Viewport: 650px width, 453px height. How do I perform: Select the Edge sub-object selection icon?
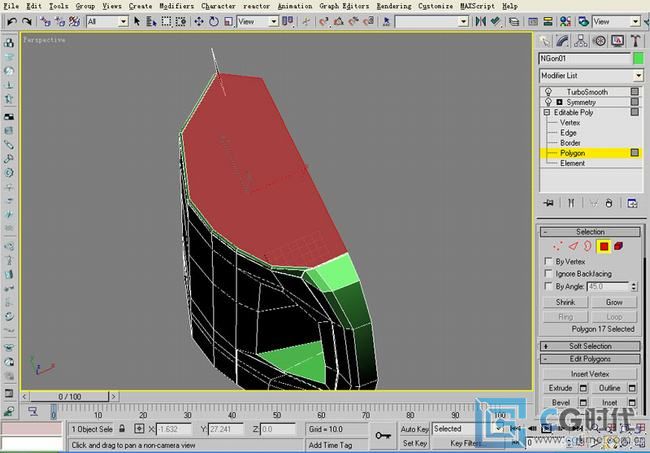point(573,247)
